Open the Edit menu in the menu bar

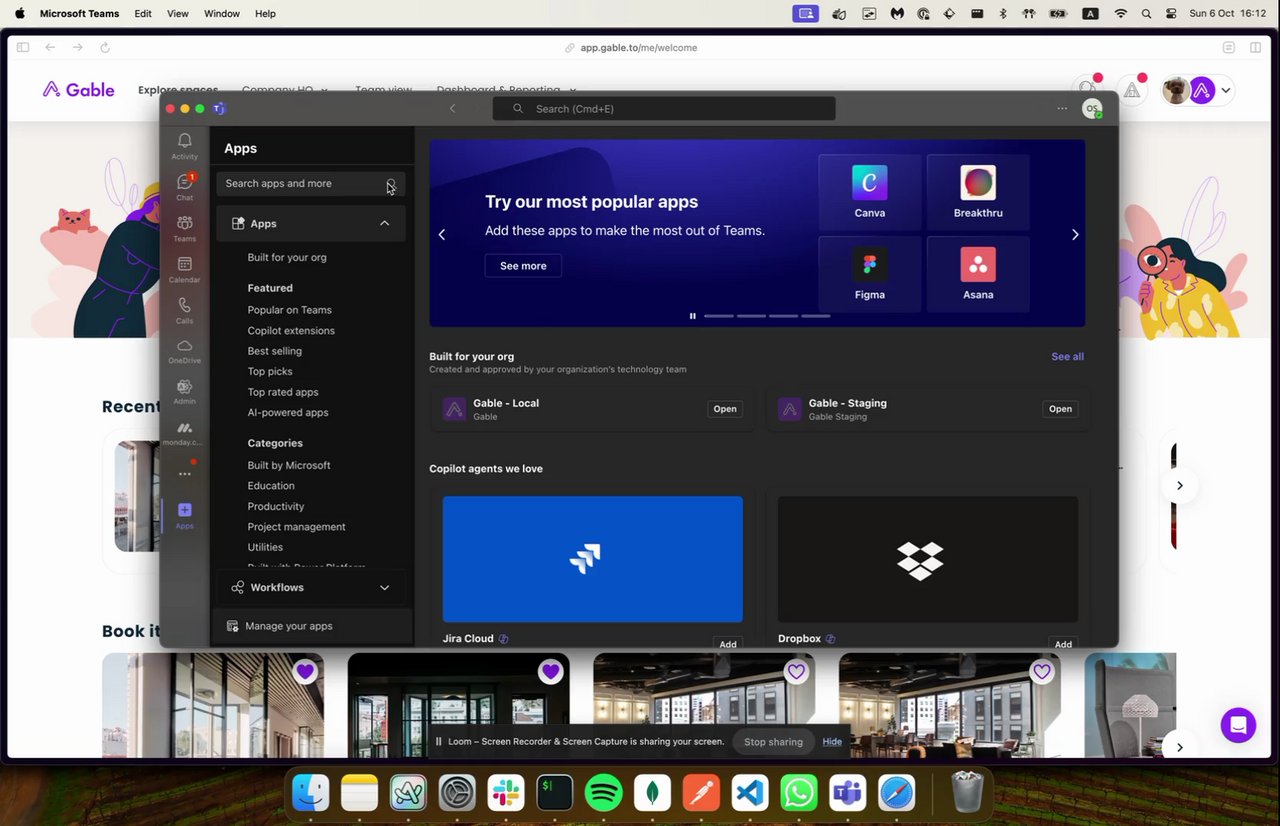tap(143, 14)
